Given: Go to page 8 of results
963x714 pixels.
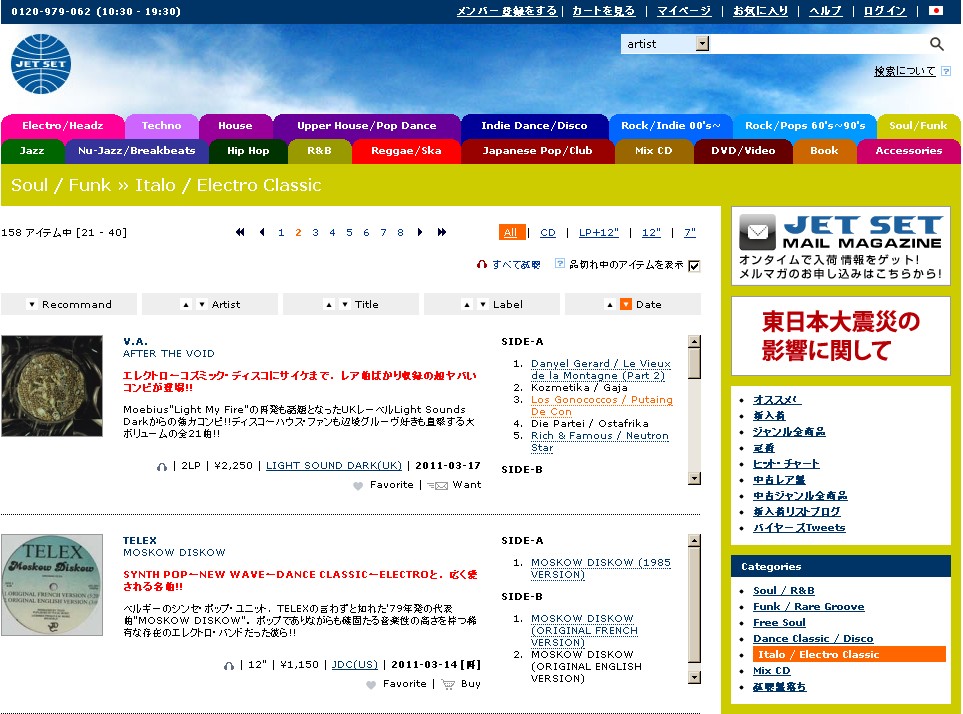Looking at the screenshot, I should (x=400, y=233).
